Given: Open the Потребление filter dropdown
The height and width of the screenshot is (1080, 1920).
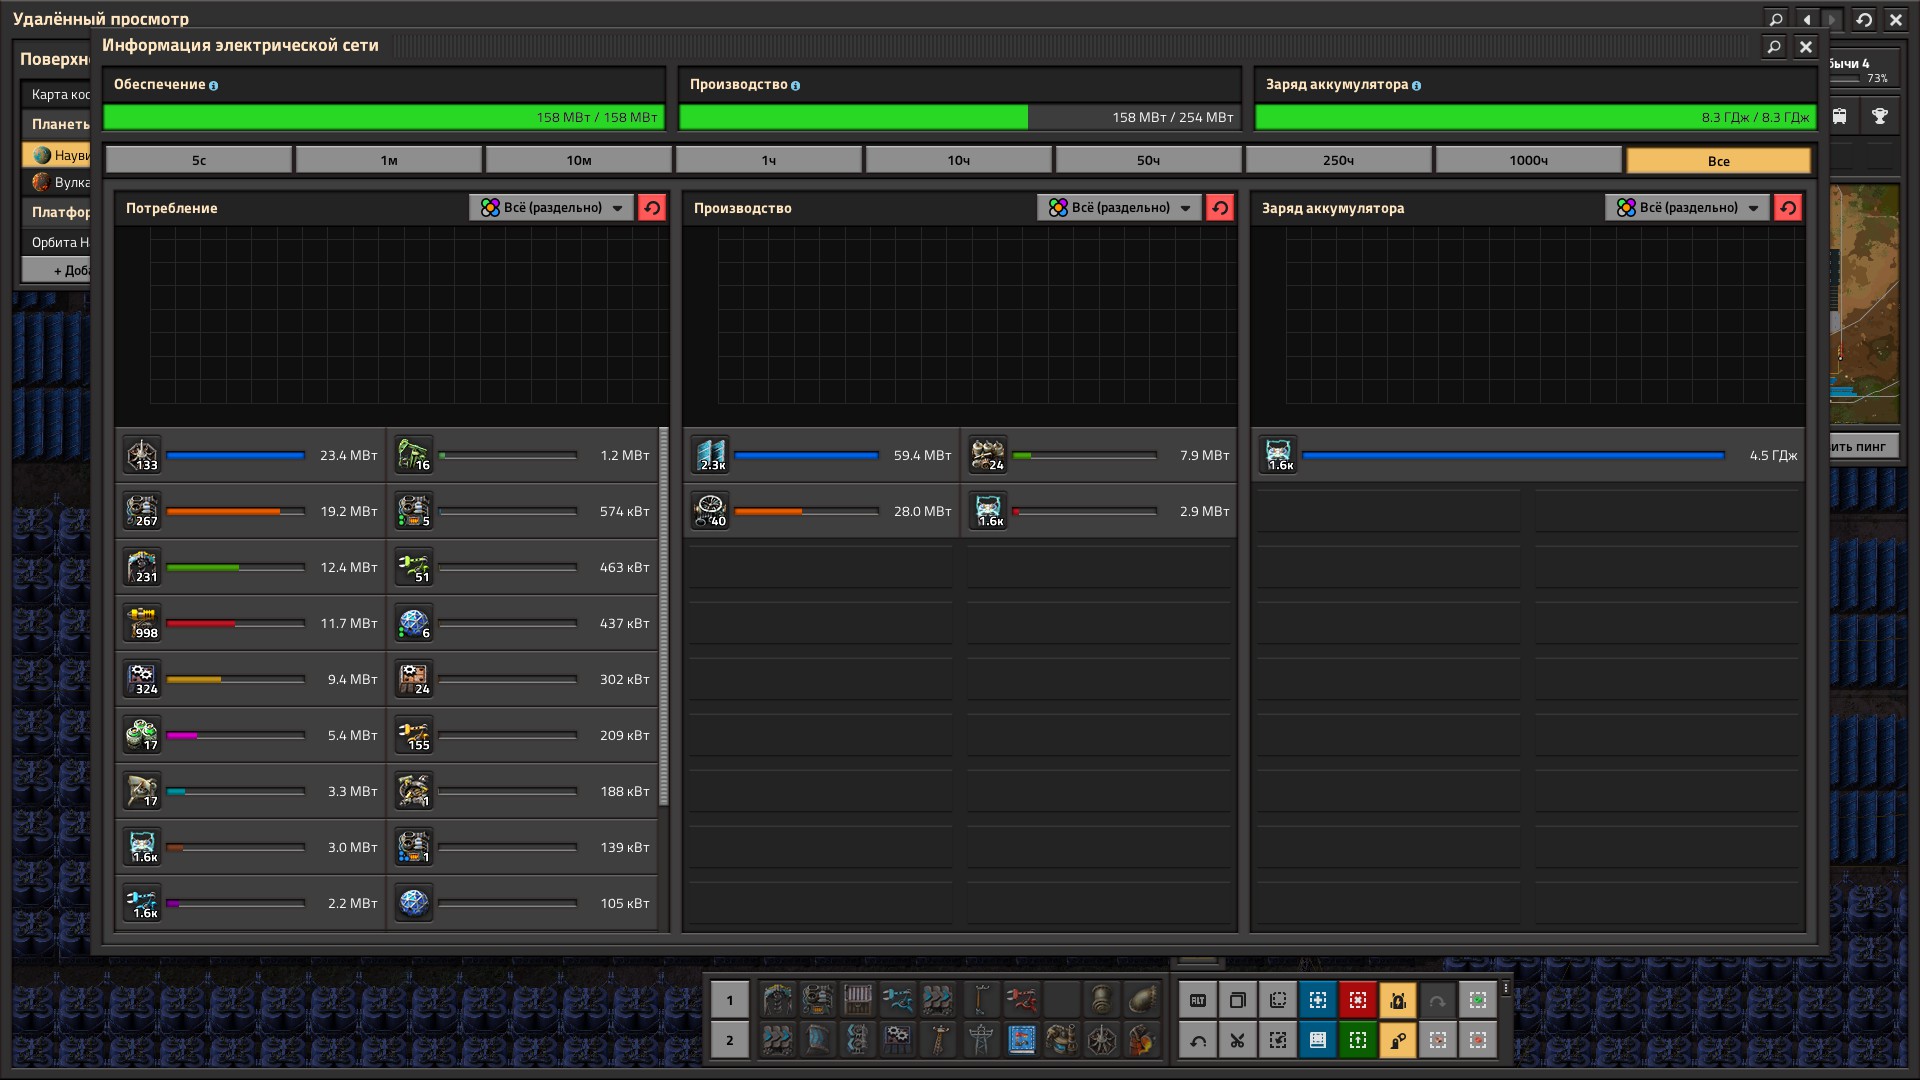Looking at the screenshot, I should pos(551,207).
